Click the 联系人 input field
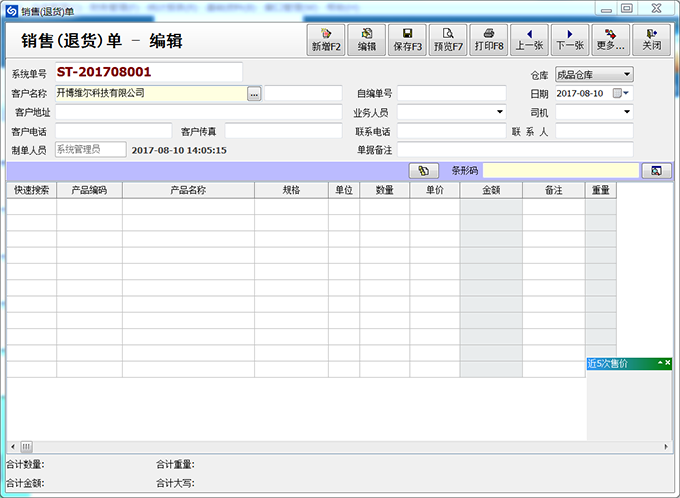 pos(594,131)
